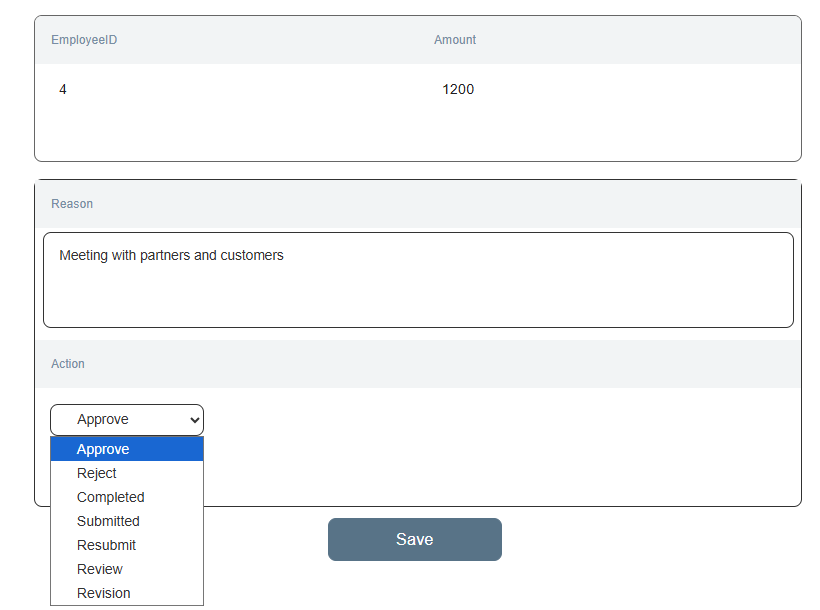Click the Reason section label
This screenshot has width=820, height=610.
click(72, 204)
